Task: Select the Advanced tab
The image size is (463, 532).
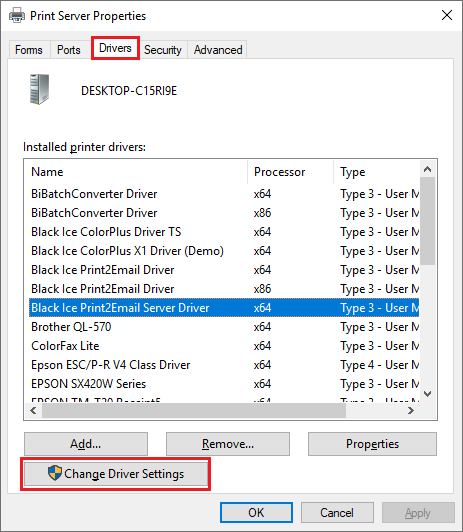Action: [x=218, y=50]
